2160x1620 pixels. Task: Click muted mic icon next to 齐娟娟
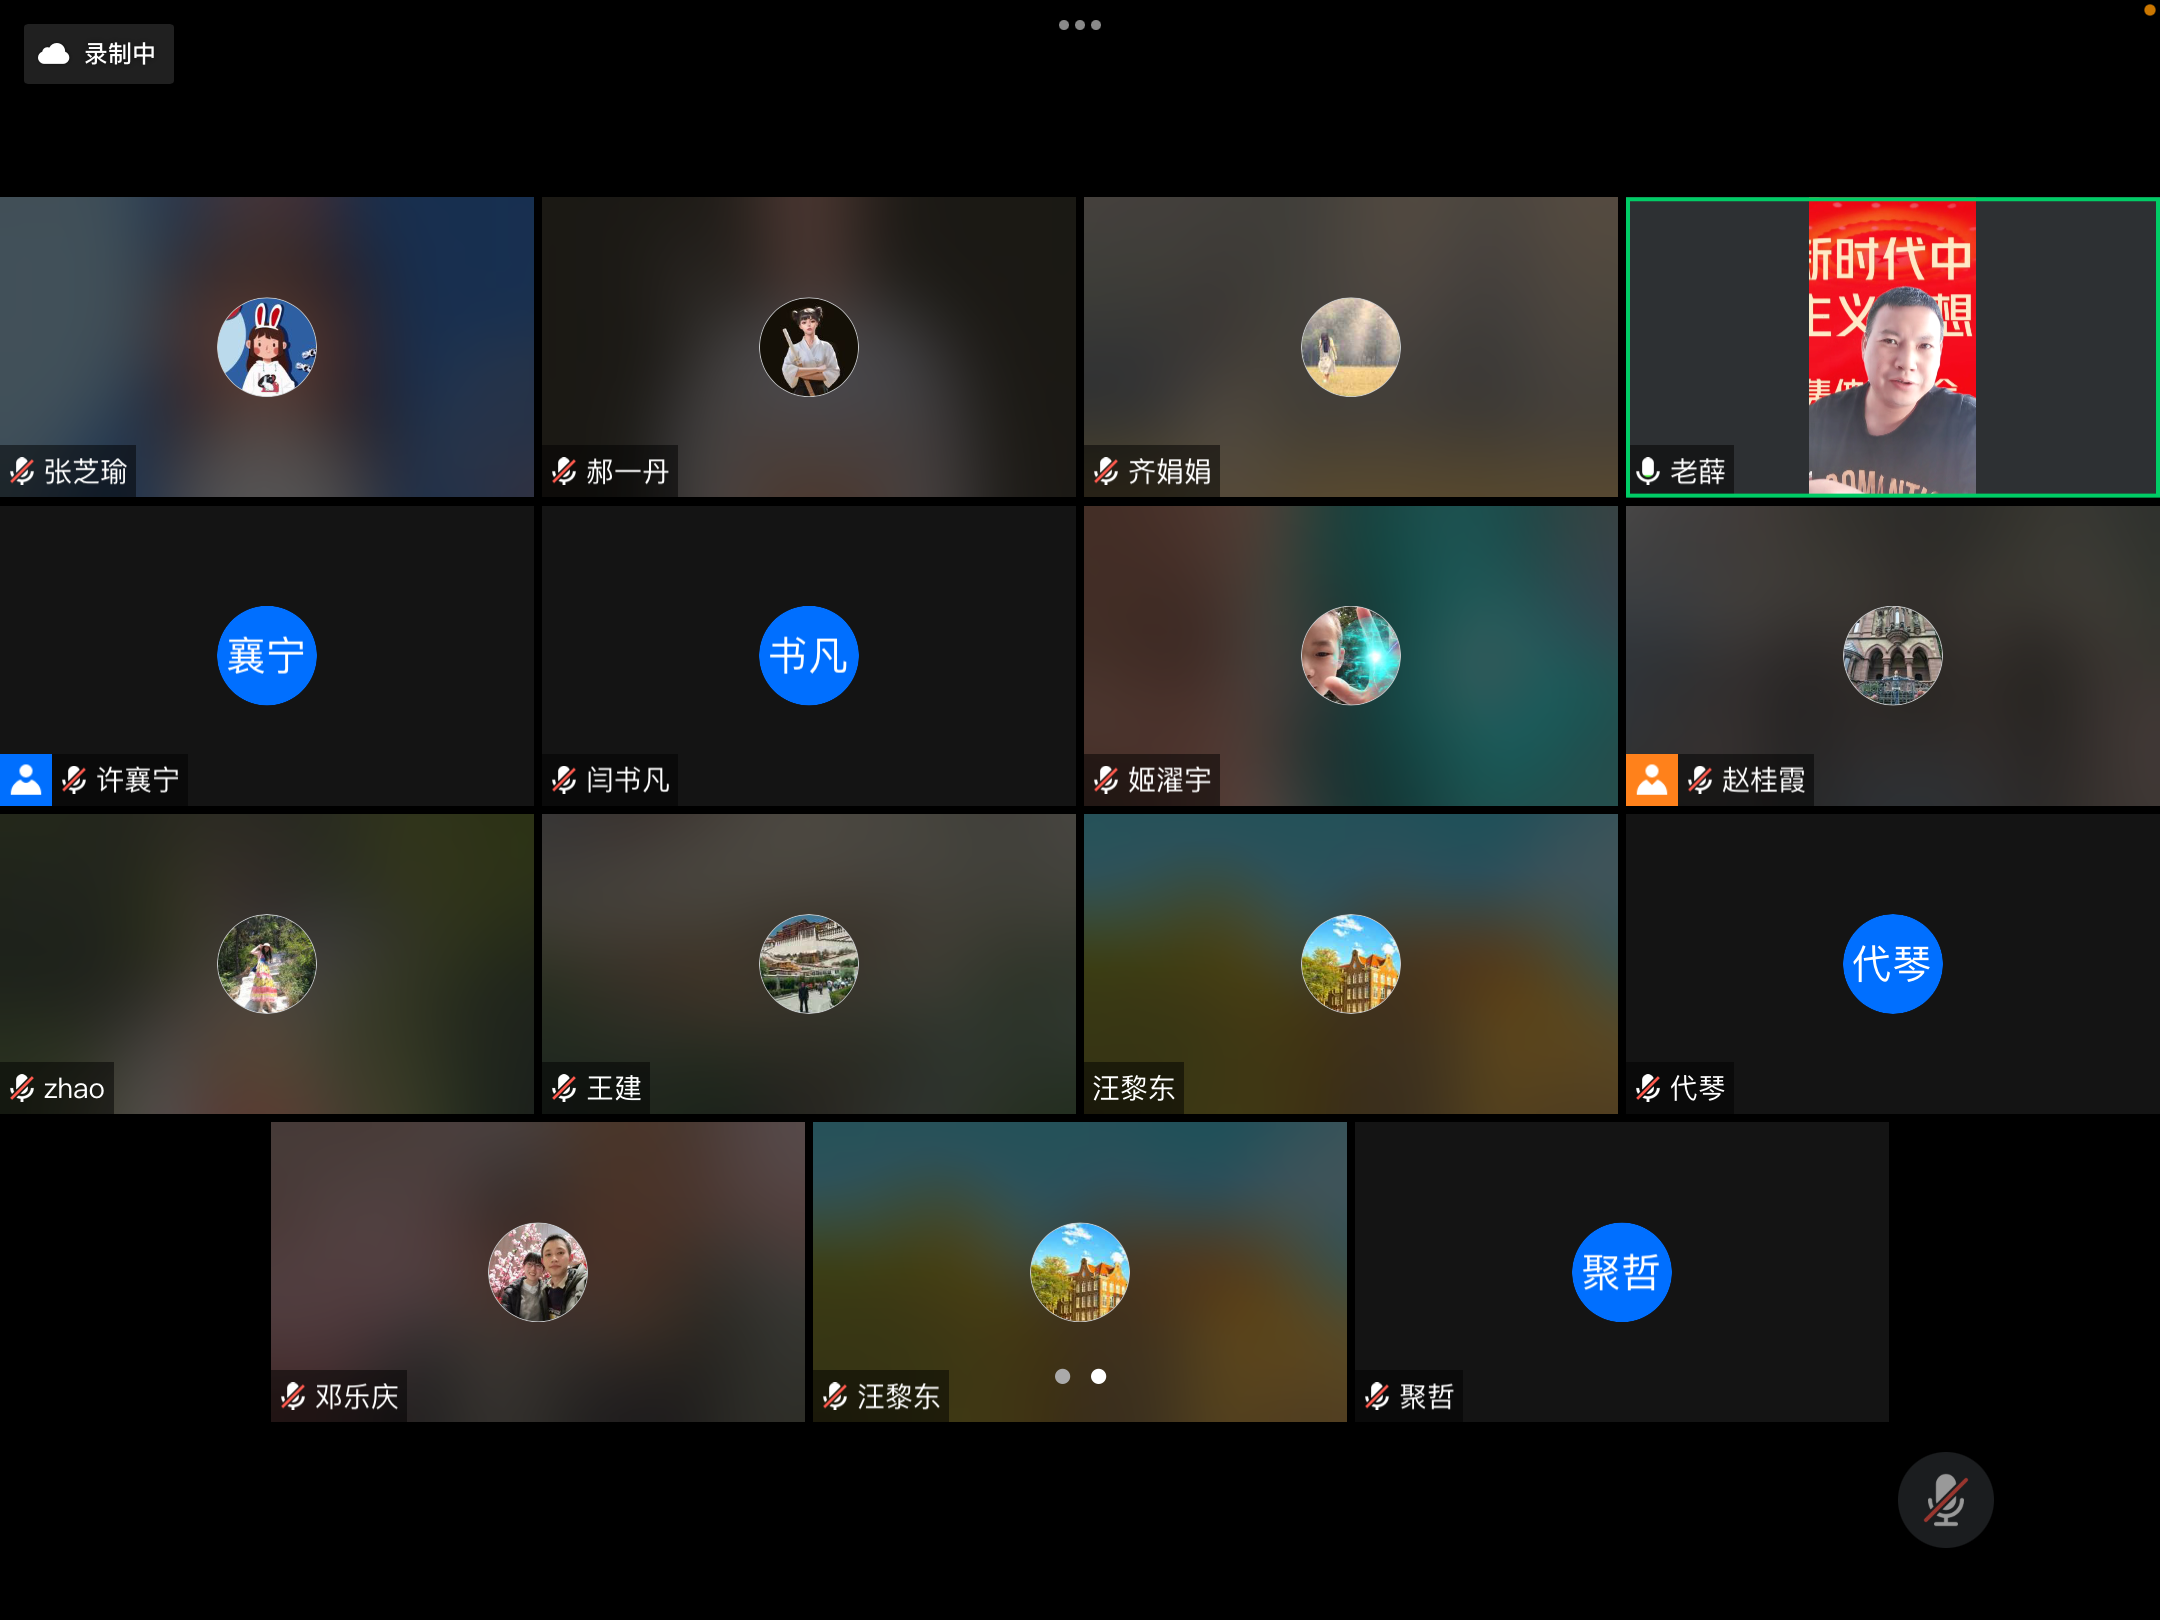tap(1106, 471)
